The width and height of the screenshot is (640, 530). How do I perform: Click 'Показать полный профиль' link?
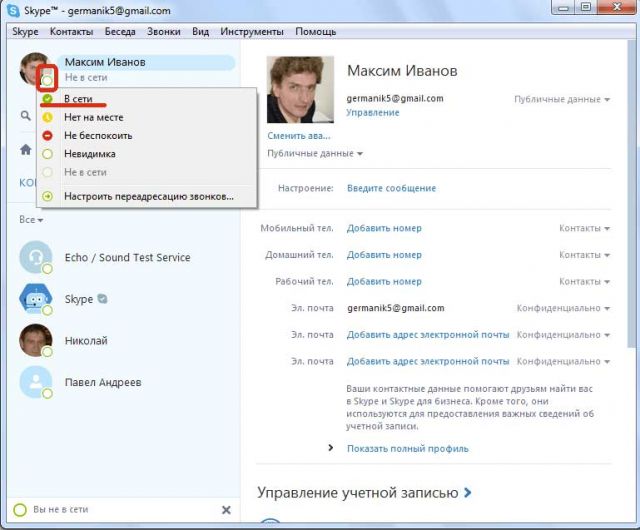408,449
